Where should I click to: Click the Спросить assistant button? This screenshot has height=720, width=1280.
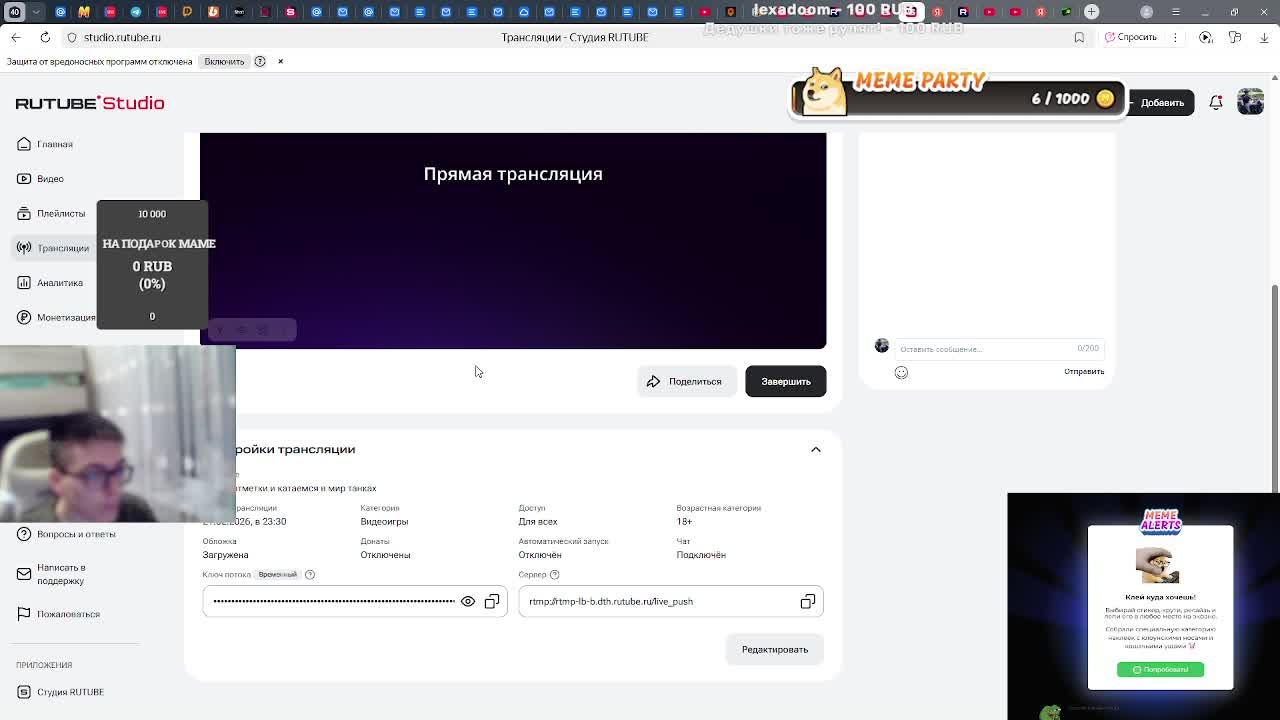tap(1131, 37)
